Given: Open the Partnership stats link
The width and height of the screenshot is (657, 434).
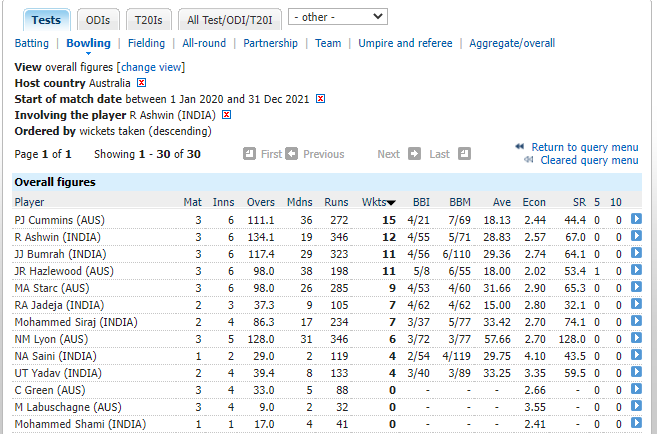Looking at the screenshot, I should click(x=270, y=43).
